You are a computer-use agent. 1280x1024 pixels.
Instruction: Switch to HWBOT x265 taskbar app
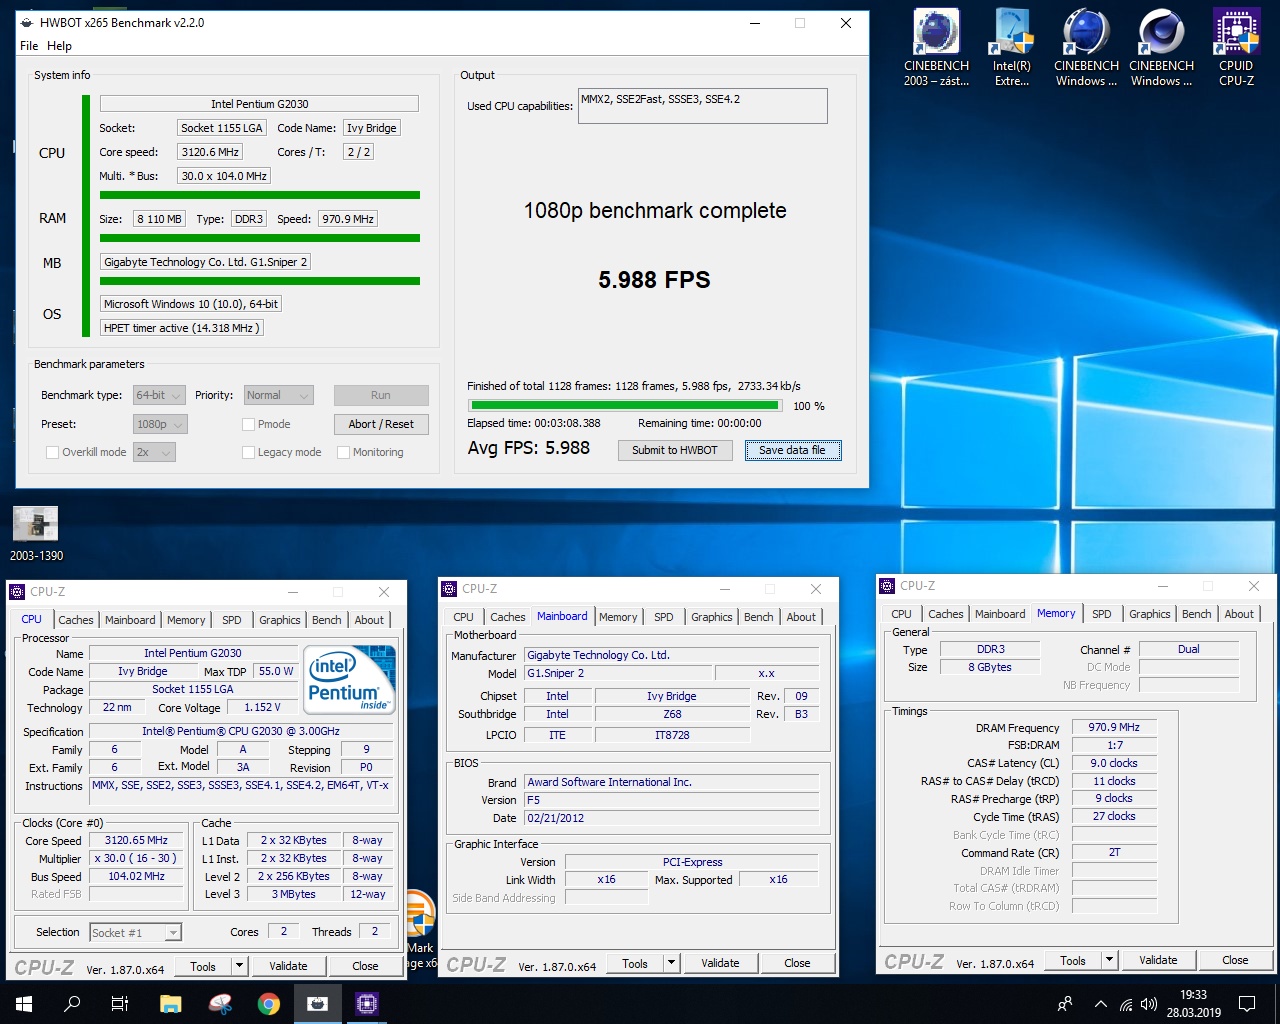318,1004
